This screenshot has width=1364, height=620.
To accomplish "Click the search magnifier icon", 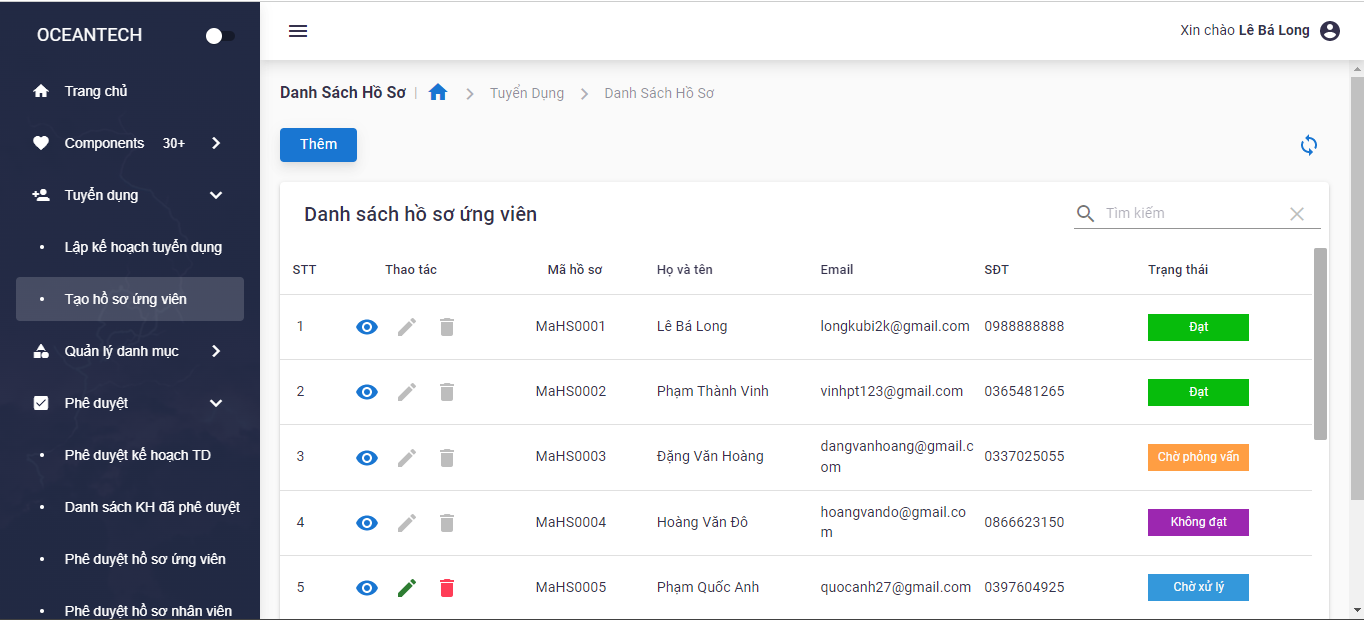I will (1086, 213).
